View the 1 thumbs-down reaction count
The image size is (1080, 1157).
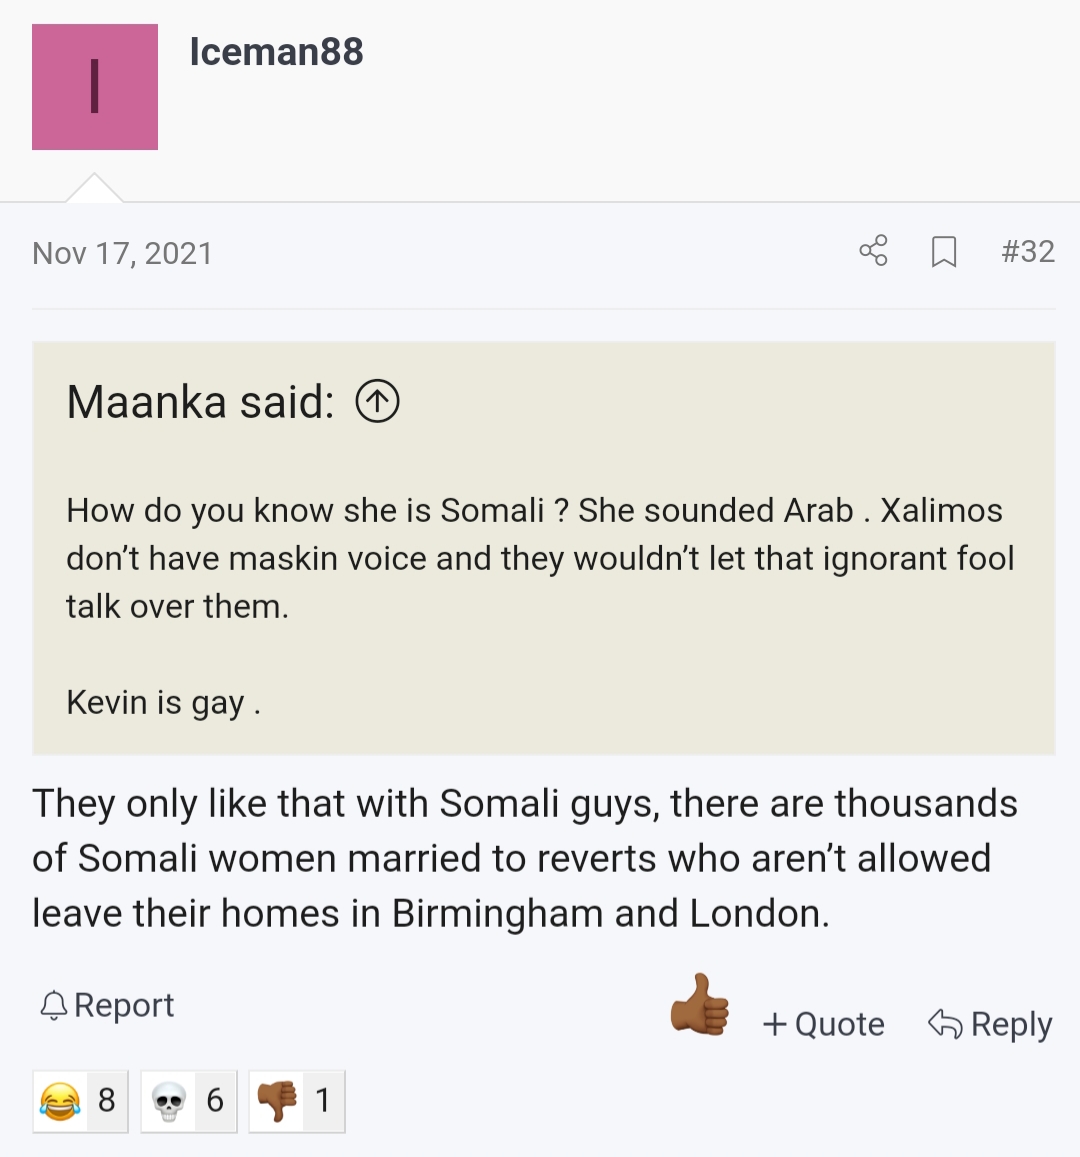click(x=322, y=1101)
